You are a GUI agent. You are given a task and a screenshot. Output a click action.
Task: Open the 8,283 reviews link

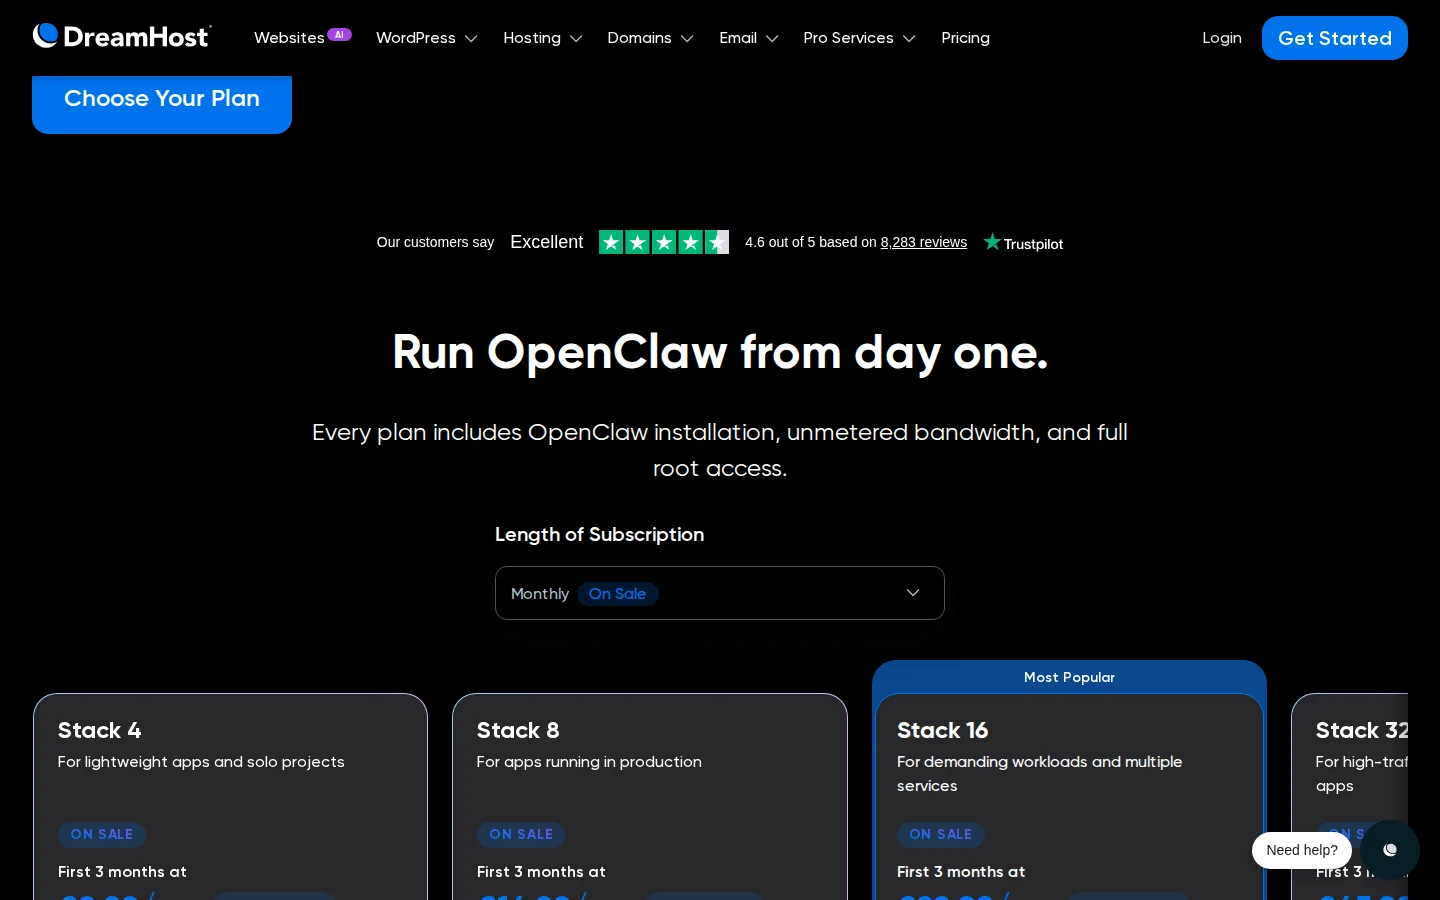coord(924,242)
